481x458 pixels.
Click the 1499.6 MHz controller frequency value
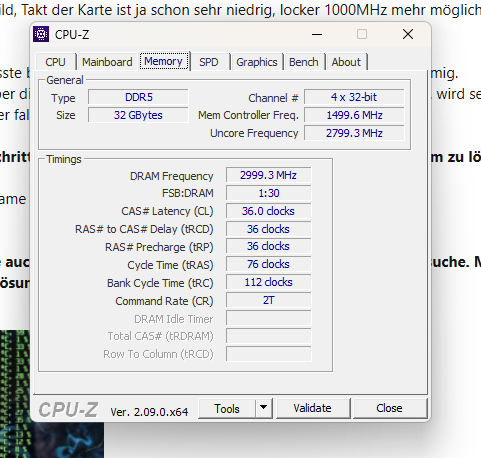[x=354, y=115]
